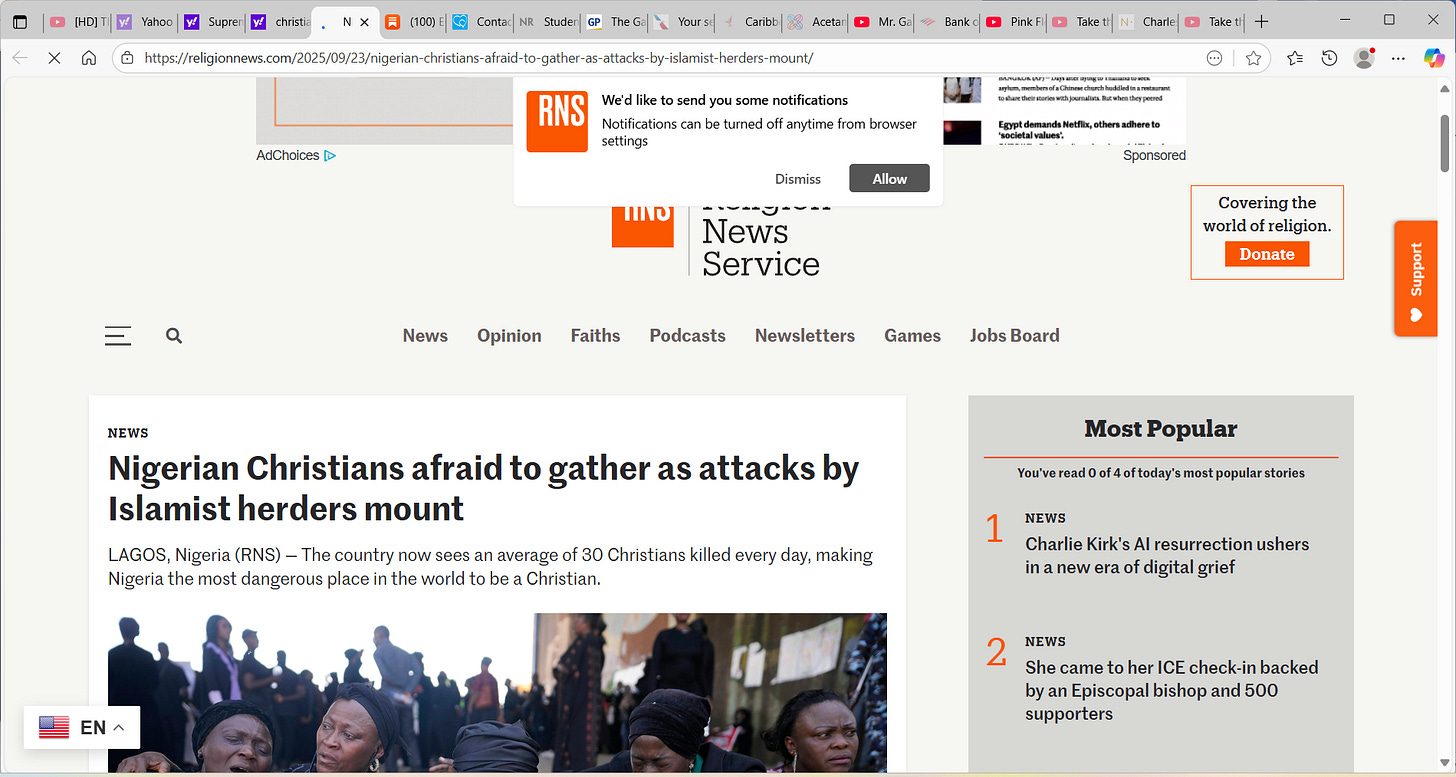Switch to the Contac tab
The image size is (1456, 777).
pos(480,21)
